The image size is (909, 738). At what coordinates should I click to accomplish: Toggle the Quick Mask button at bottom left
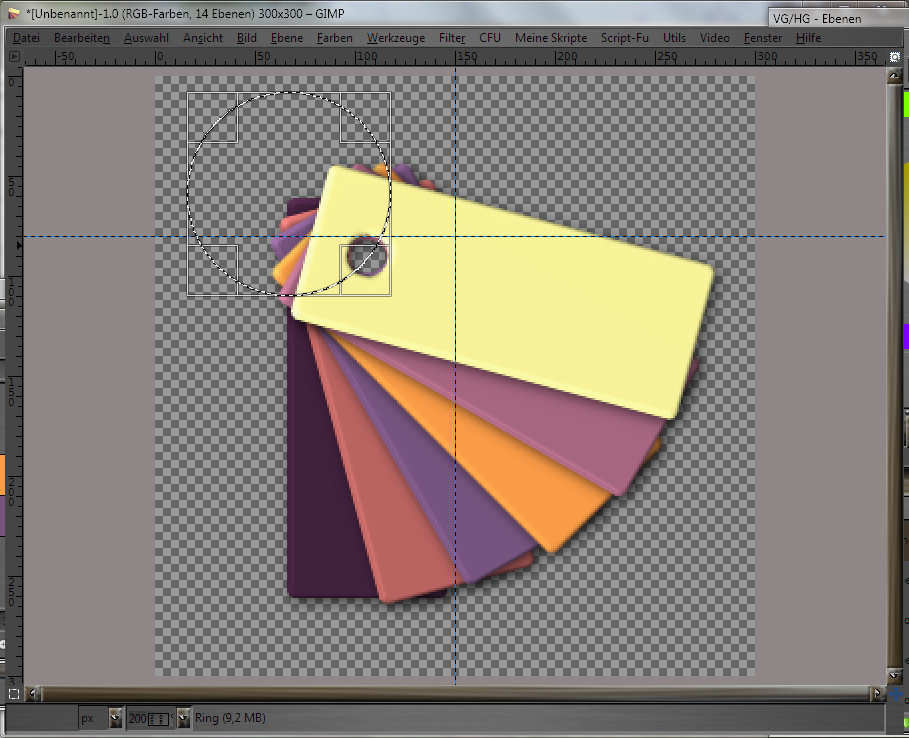tap(14, 693)
